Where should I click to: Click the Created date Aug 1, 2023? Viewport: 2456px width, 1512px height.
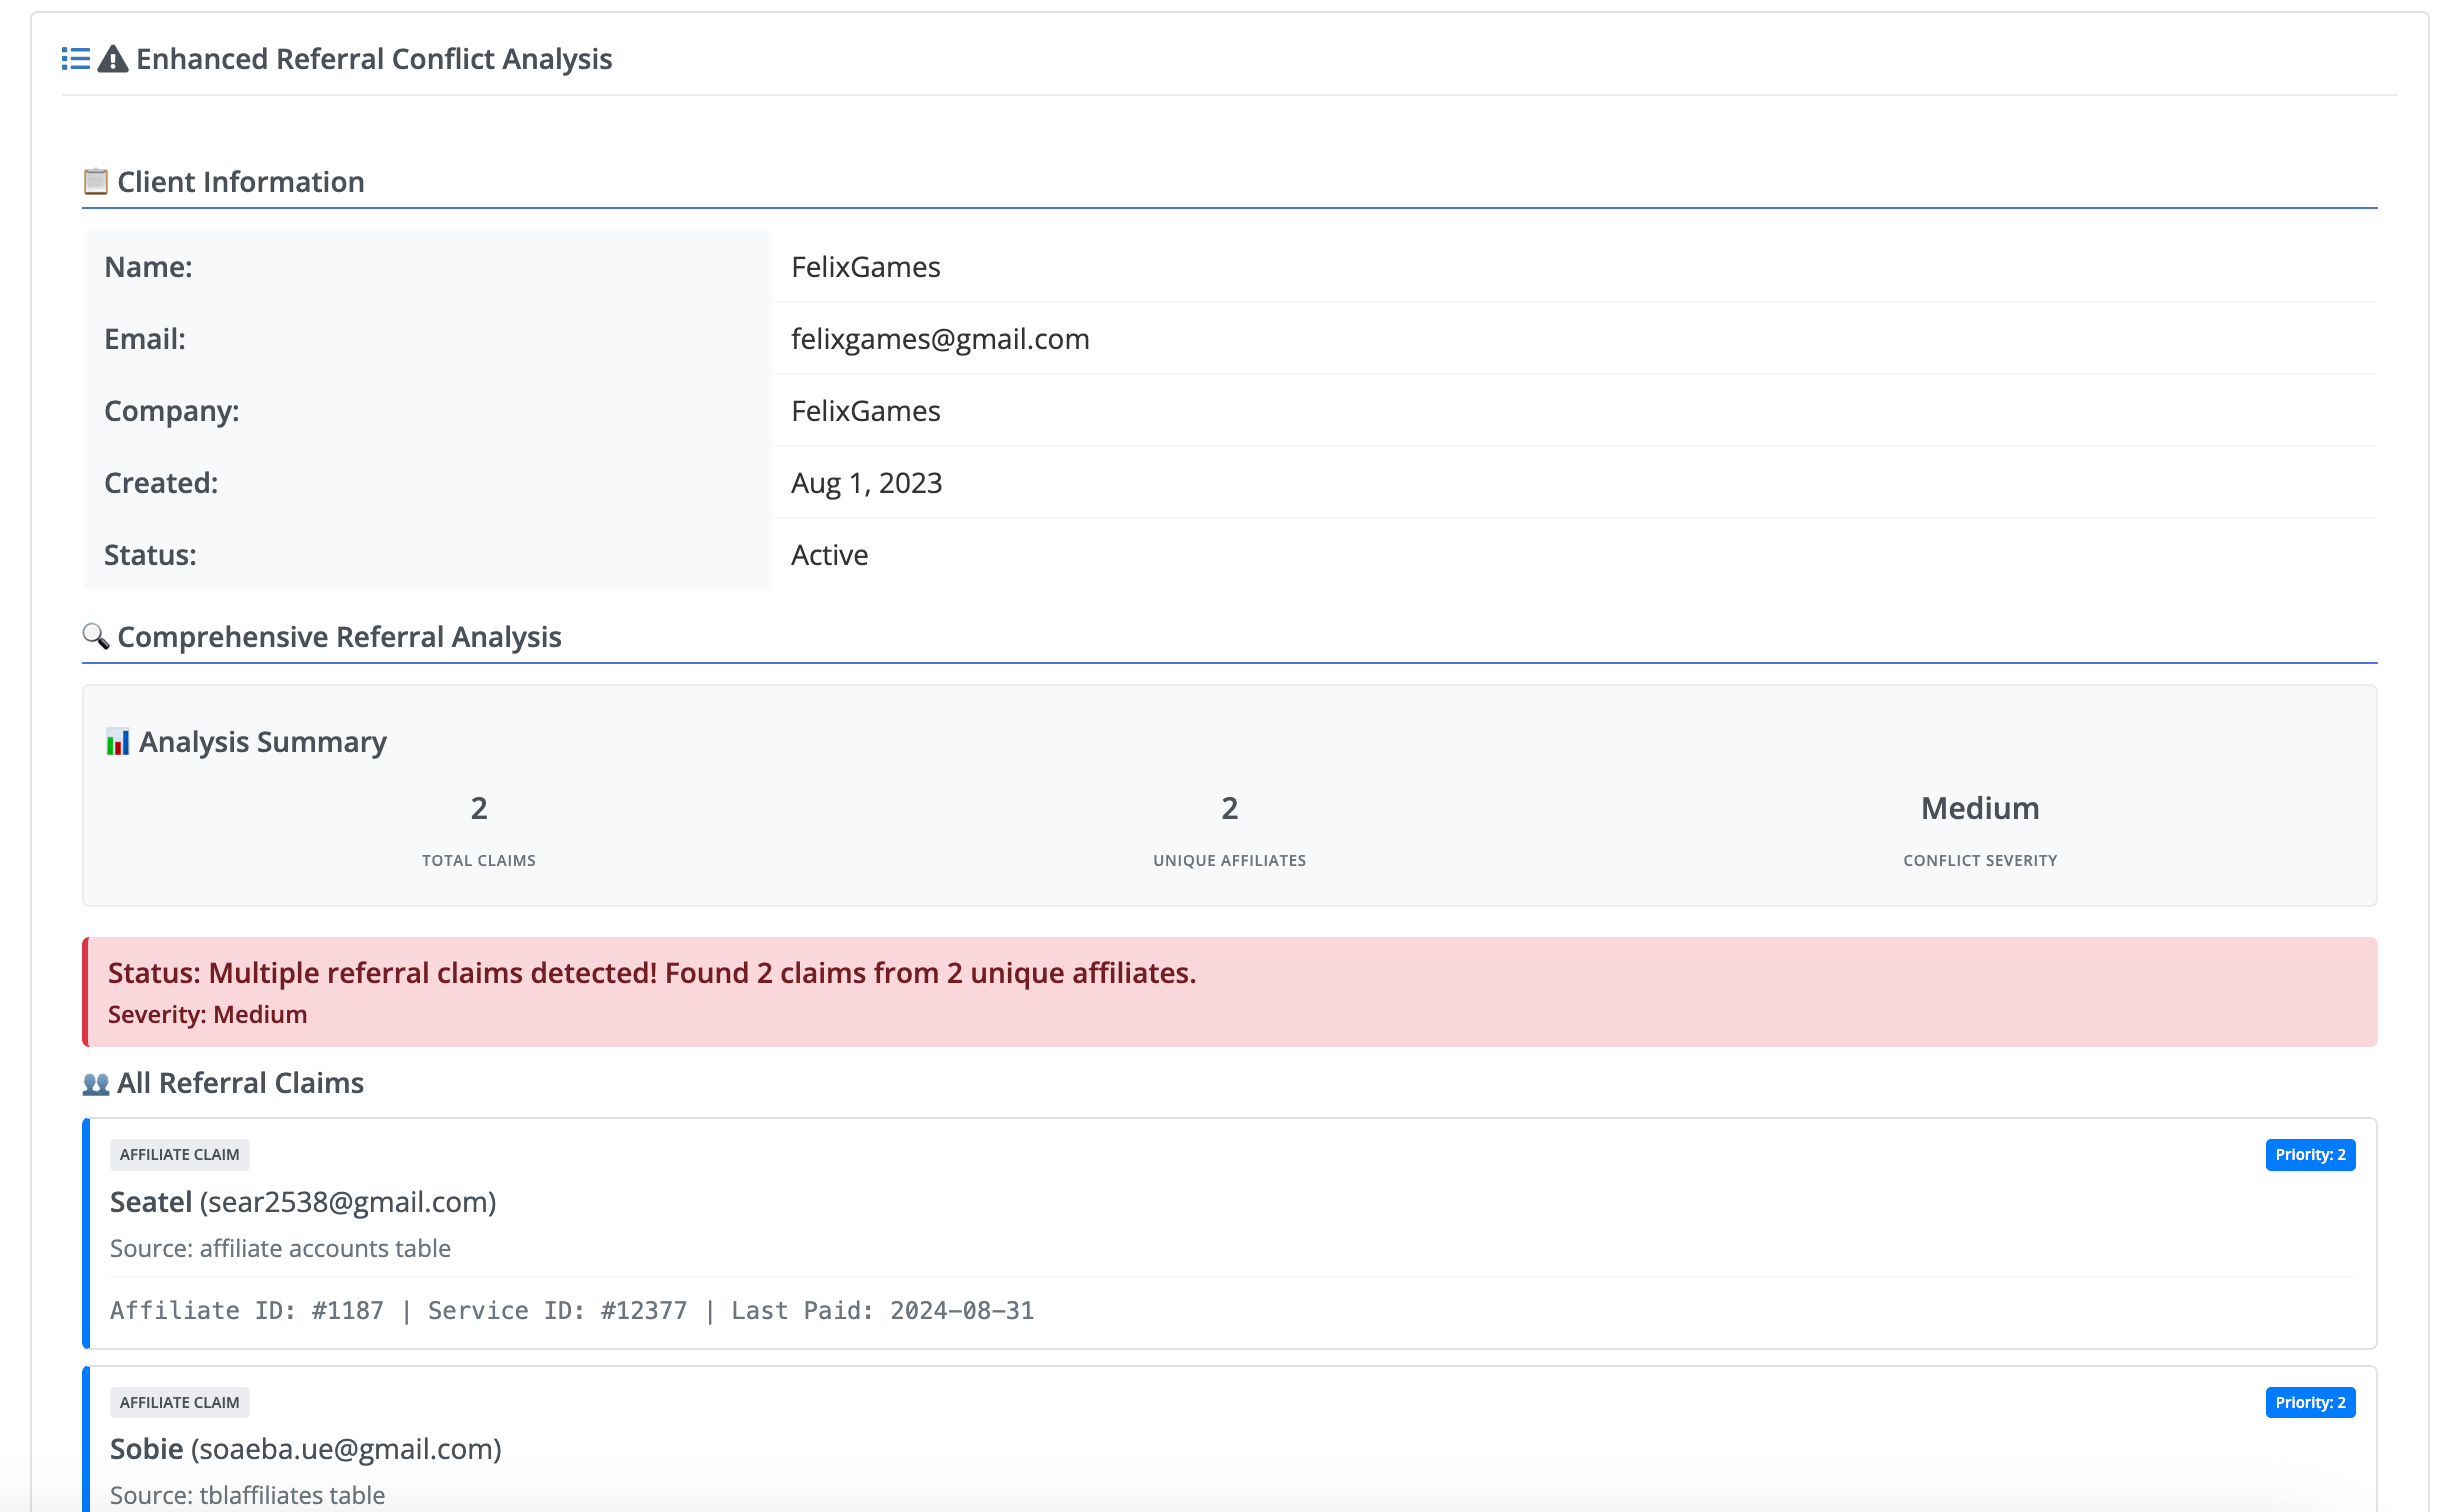(866, 483)
